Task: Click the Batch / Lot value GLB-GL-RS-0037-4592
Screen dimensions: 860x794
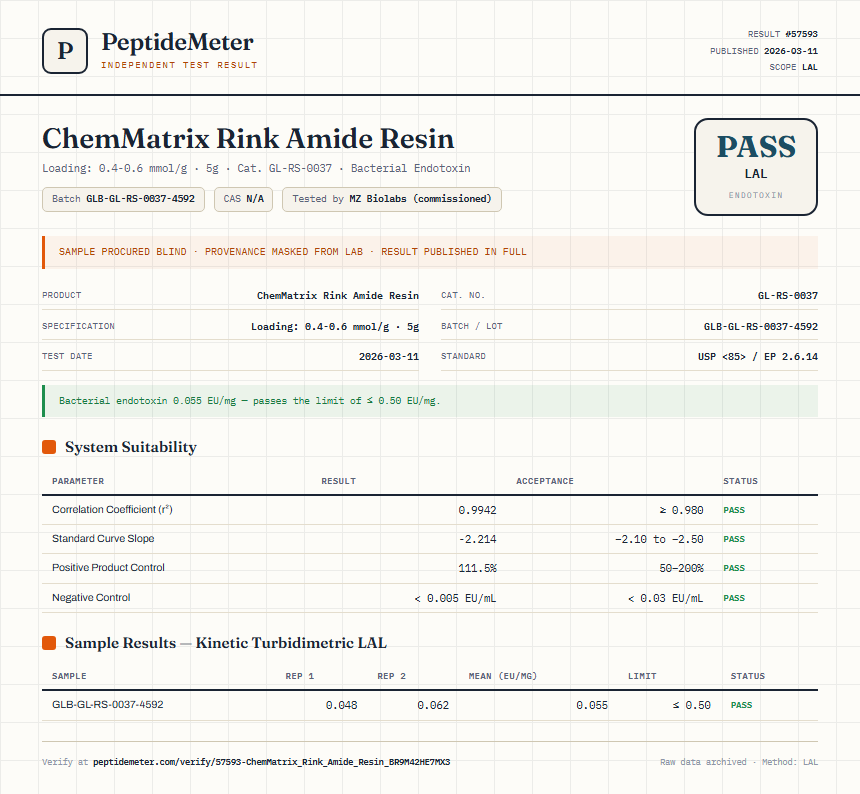Action: click(761, 326)
